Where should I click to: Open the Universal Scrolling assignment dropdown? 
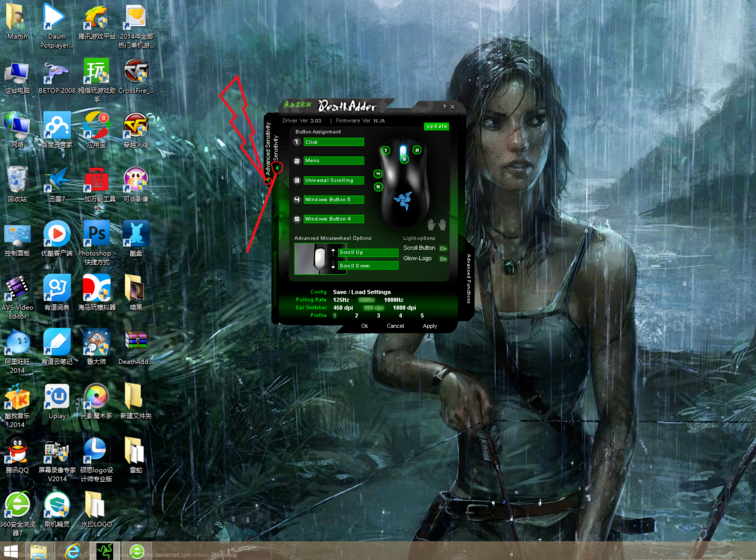(x=334, y=180)
